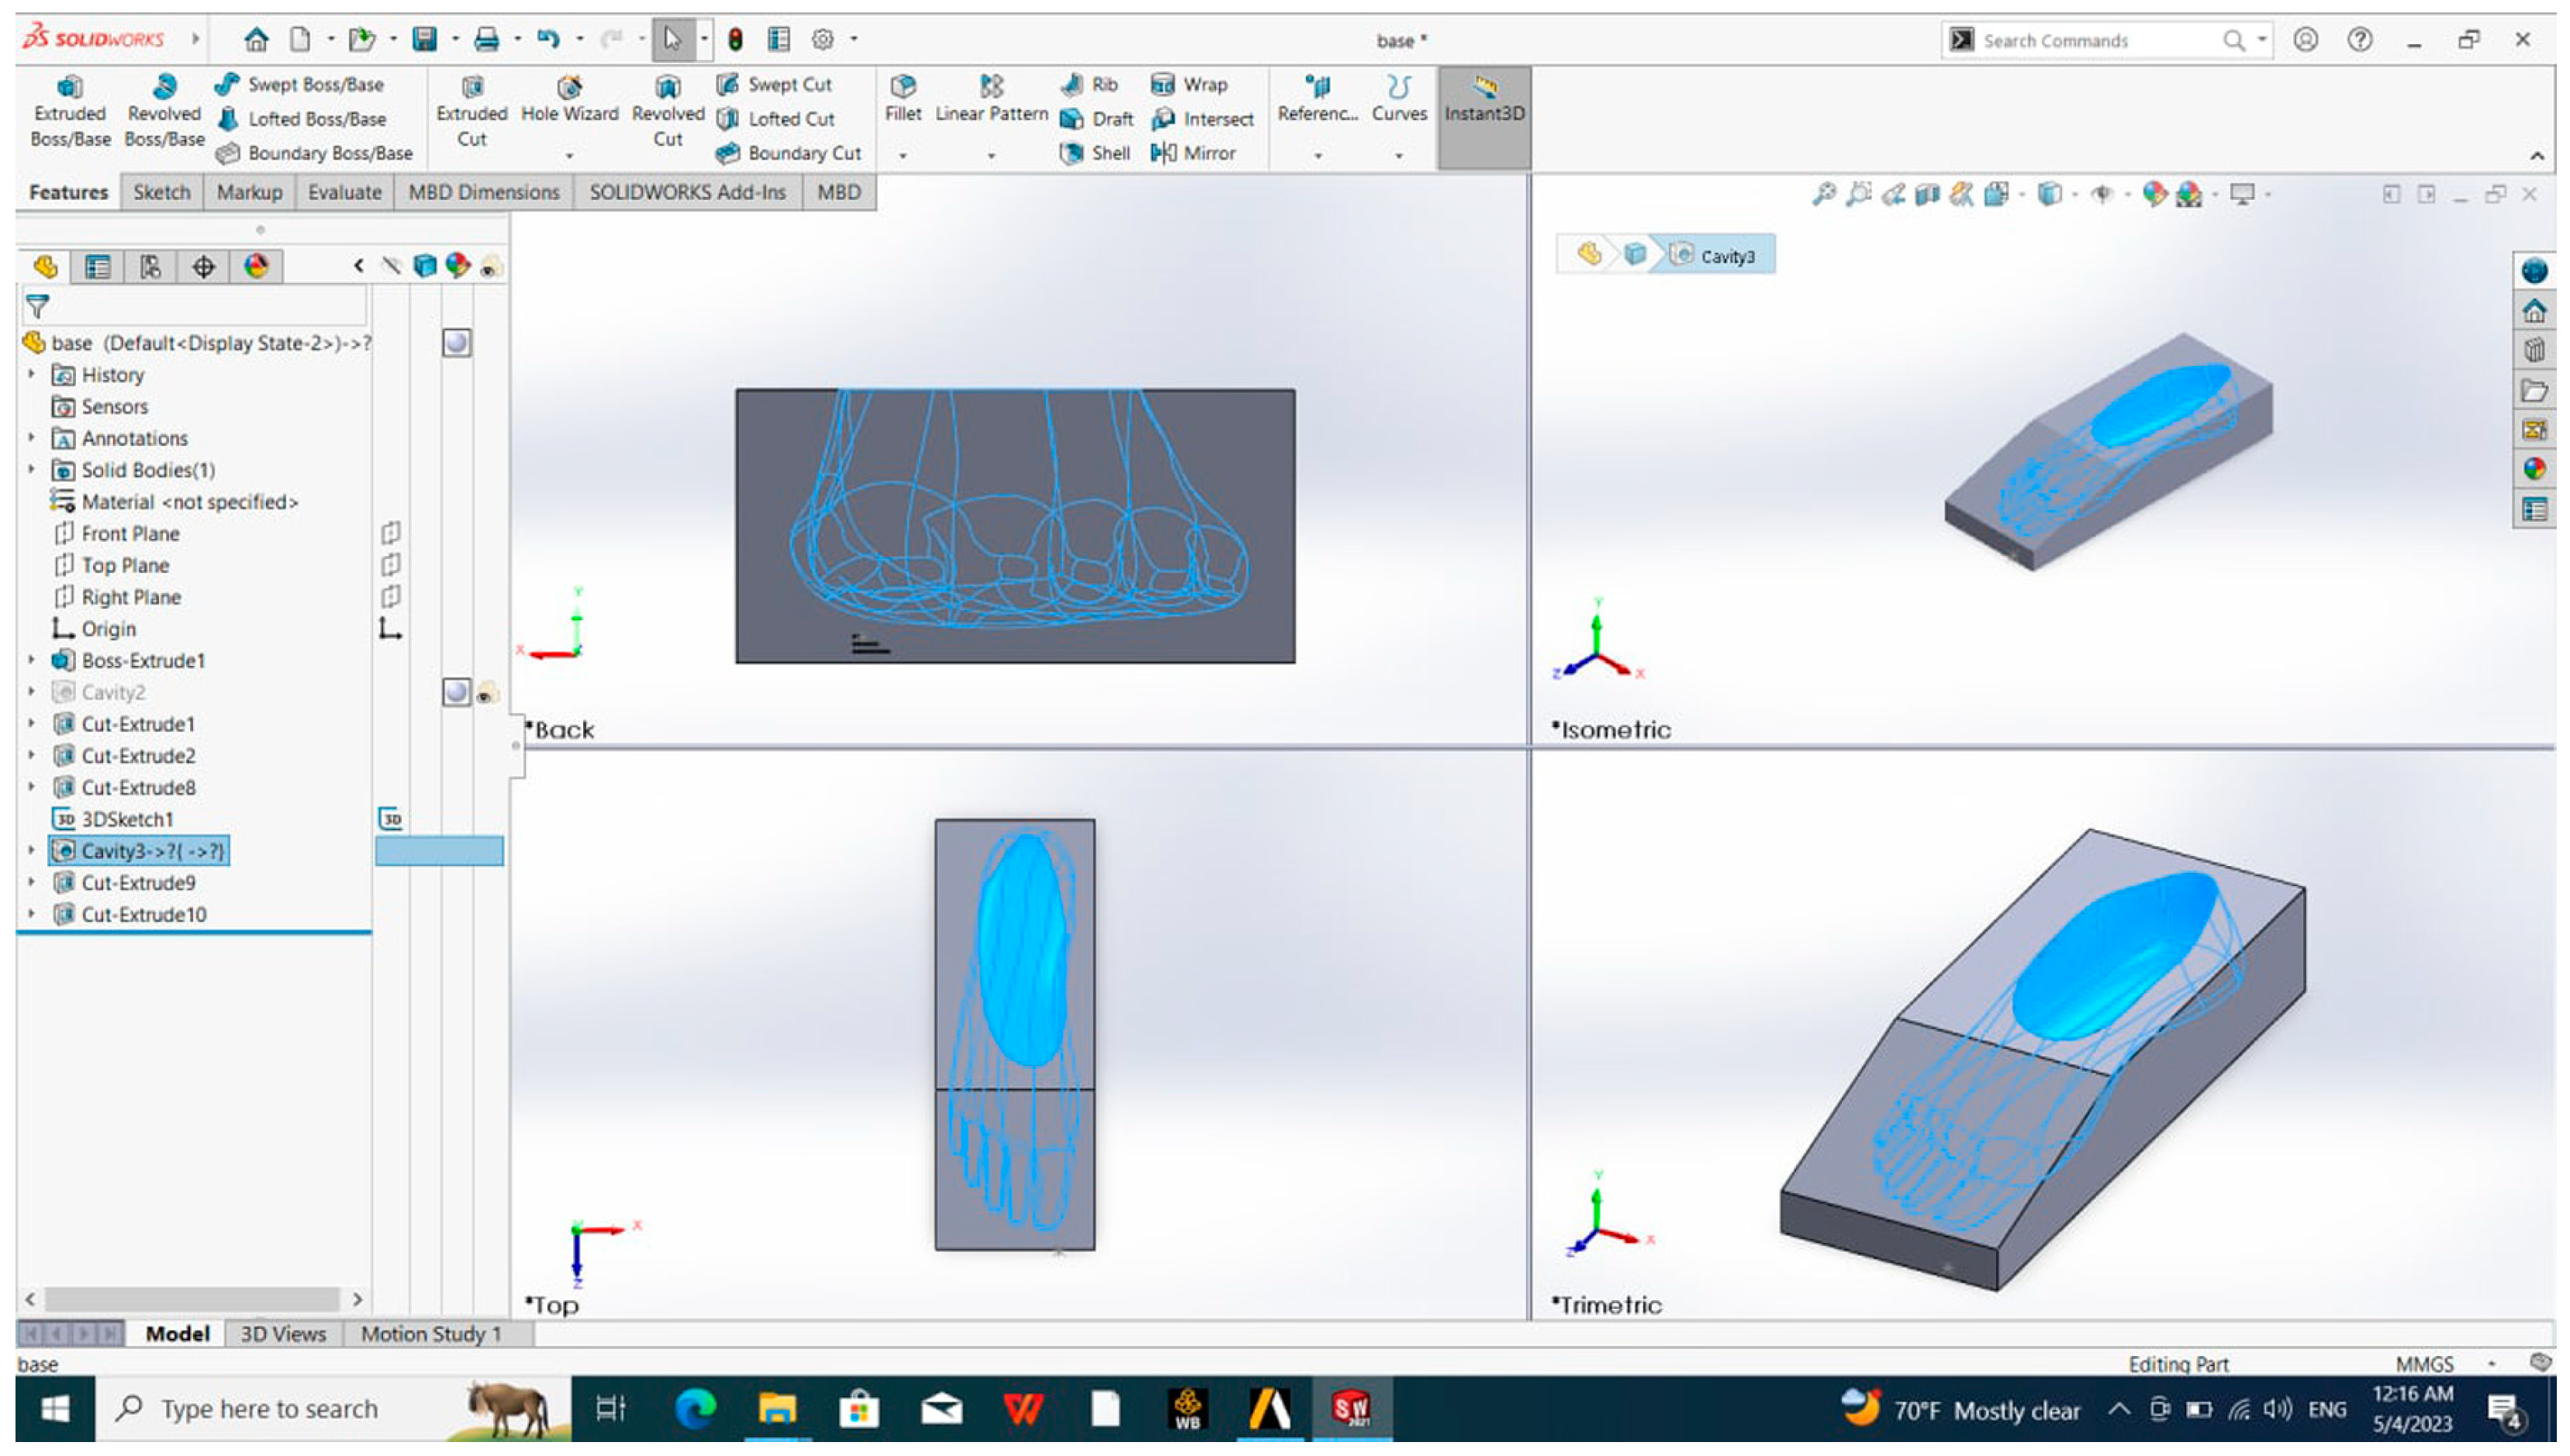Select the Draft tool
The height and width of the screenshot is (1456, 2570).
coord(1097,119)
